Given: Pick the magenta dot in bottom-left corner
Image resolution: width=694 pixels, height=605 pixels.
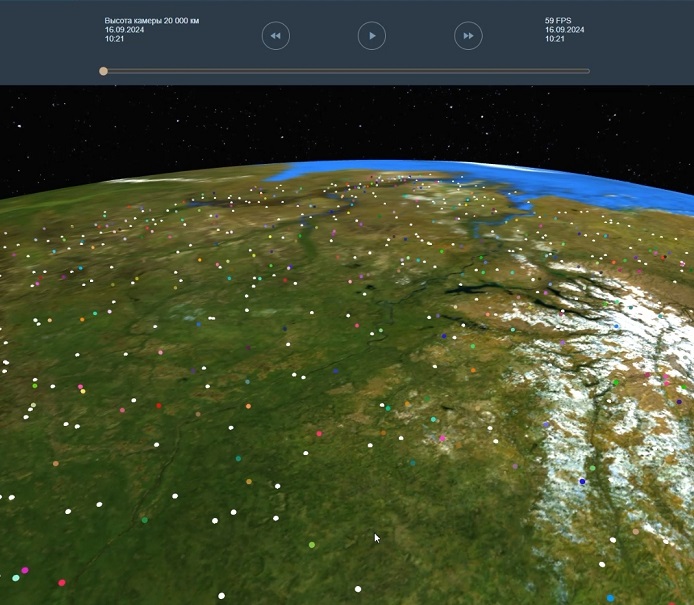Looking at the screenshot, I should pyautogui.click(x=25, y=570).
